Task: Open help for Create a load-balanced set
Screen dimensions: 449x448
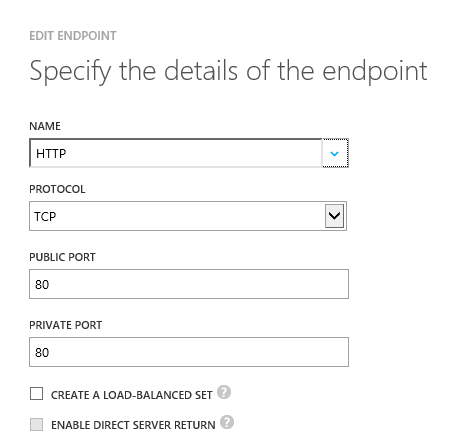Action: click(x=224, y=392)
